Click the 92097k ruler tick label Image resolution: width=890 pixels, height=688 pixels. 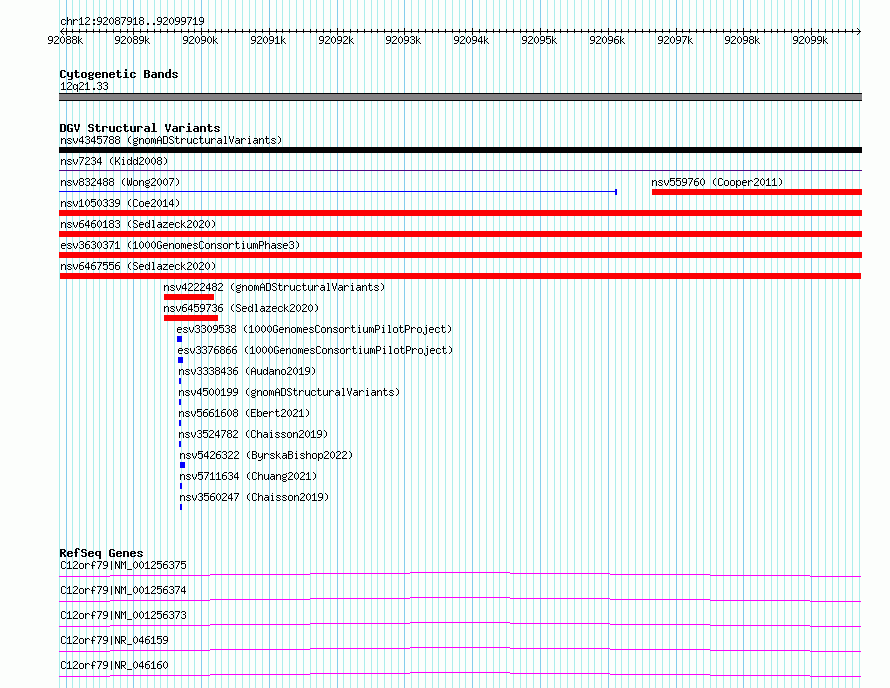coord(675,40)
